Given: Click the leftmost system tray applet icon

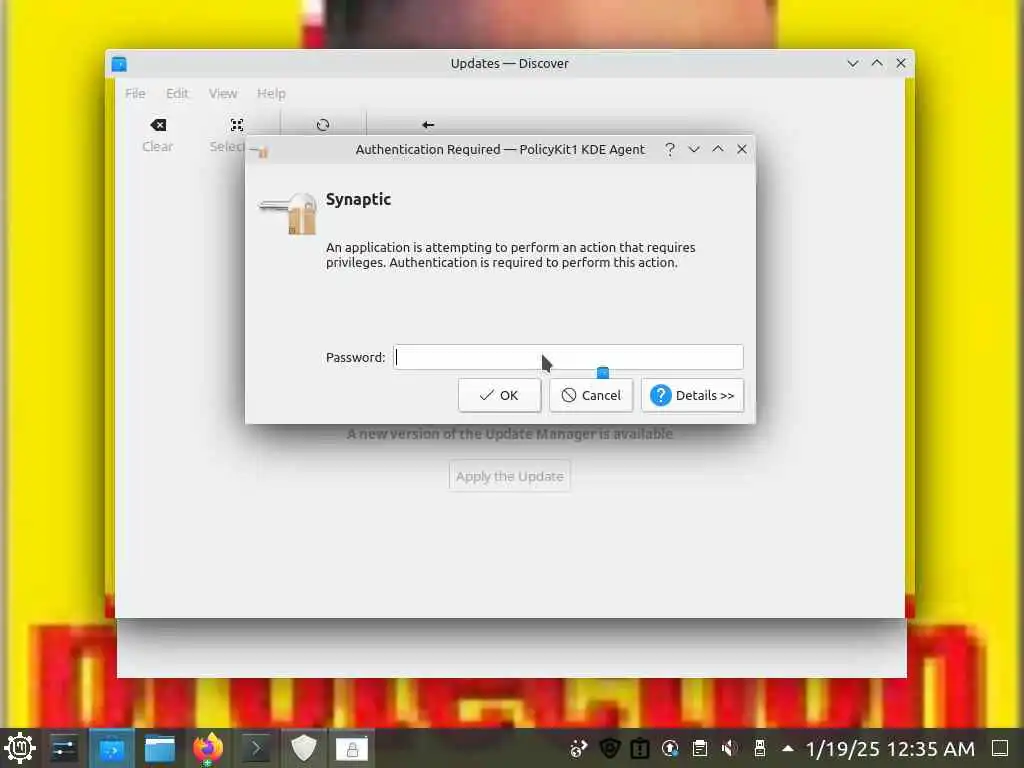Looking at the screenshot, I should [x=579, y=748].
